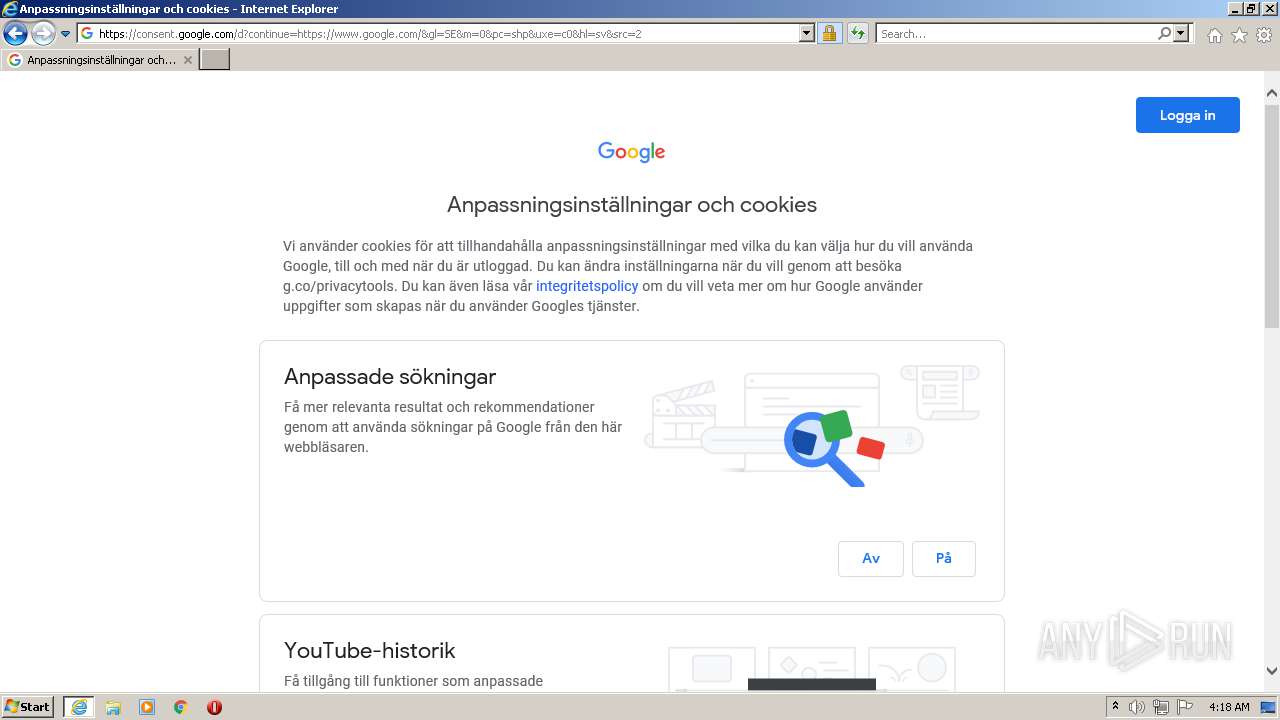Click the Anpassade sökningar heading

(390, 377)
